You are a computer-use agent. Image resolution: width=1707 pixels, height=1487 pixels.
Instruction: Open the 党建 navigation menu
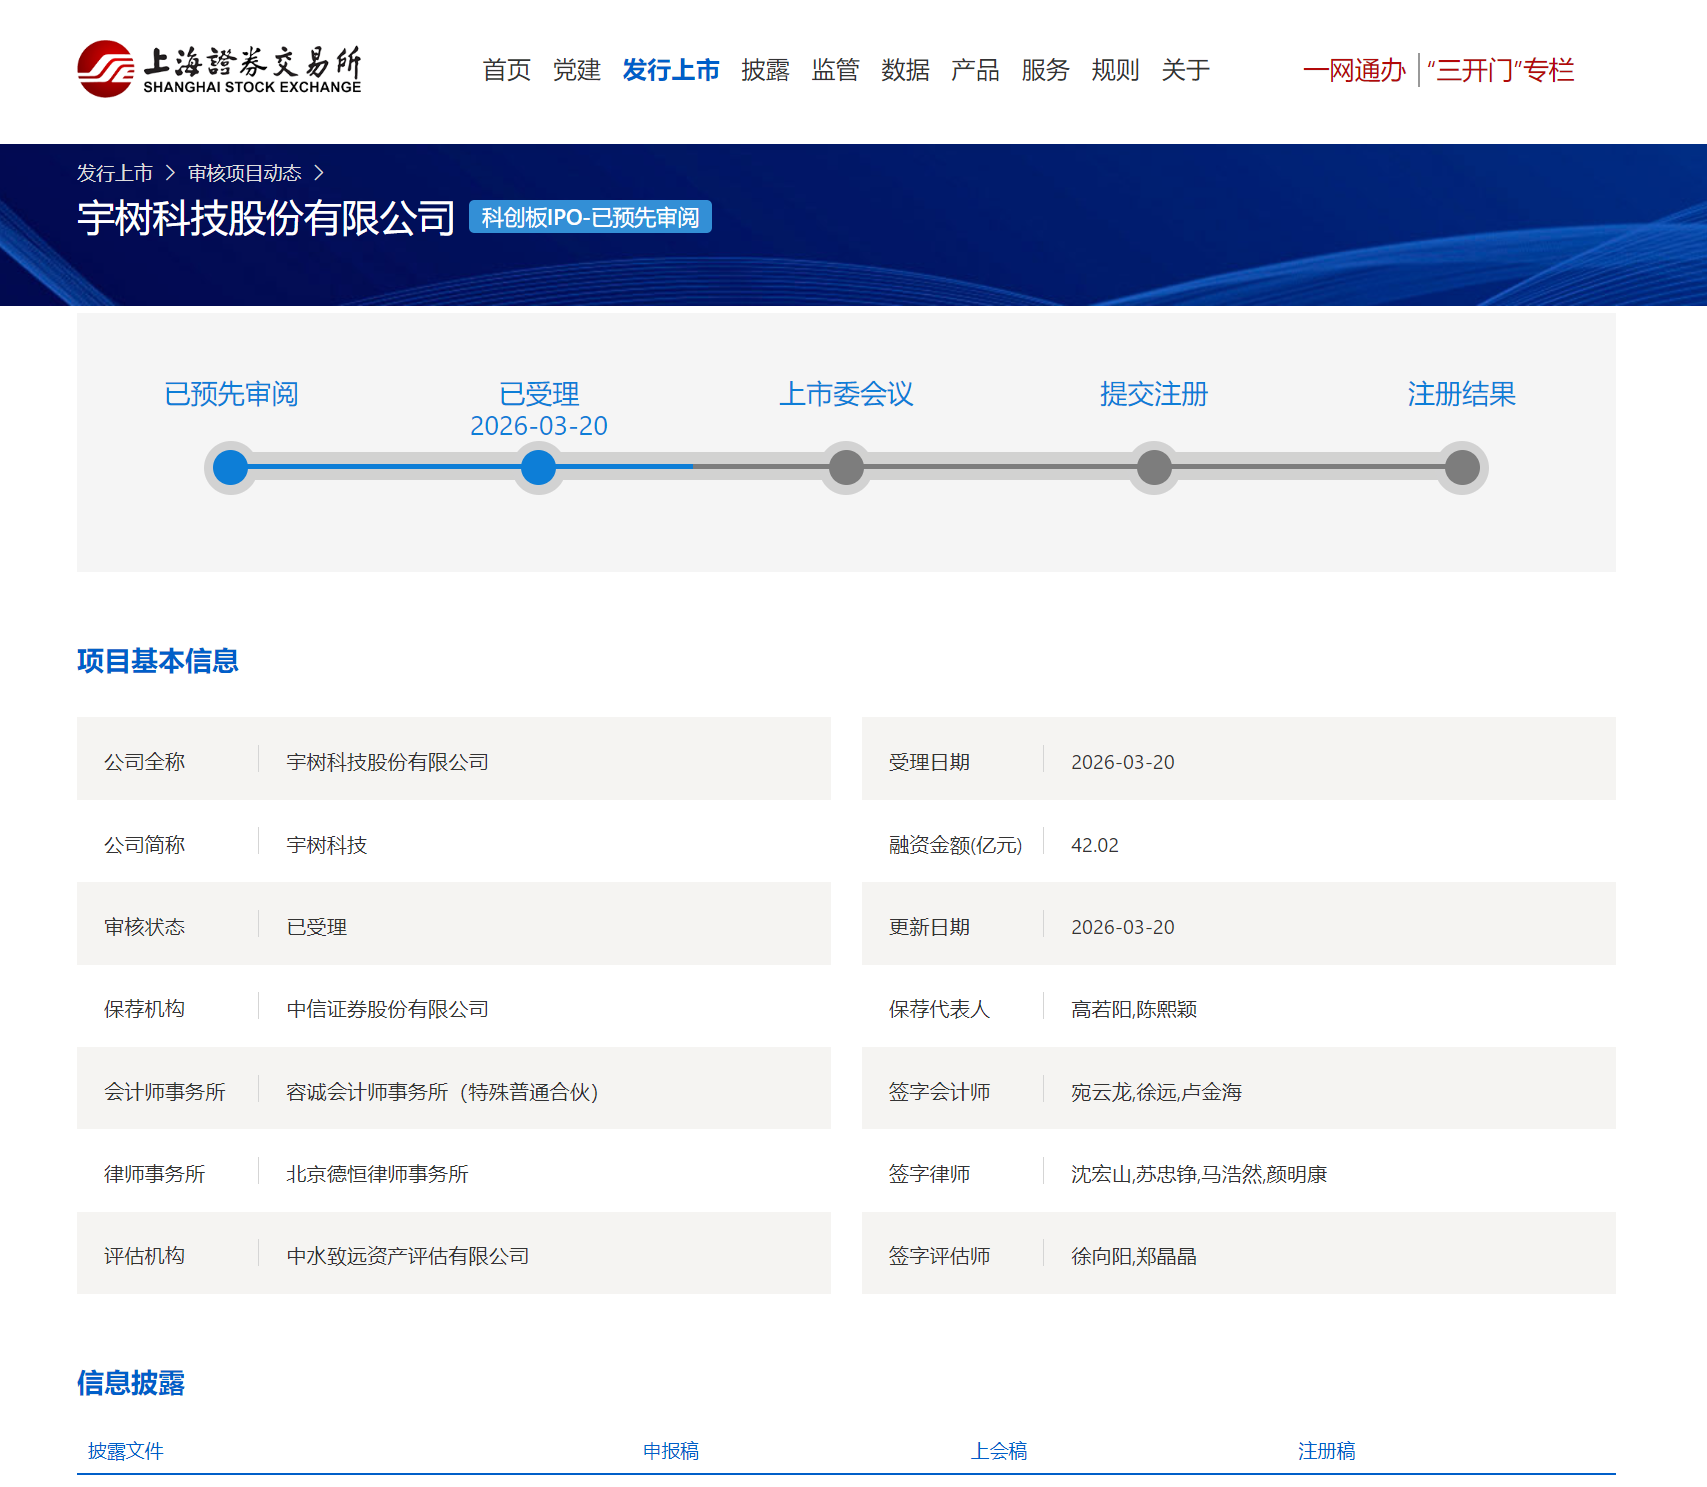point(576,70)
